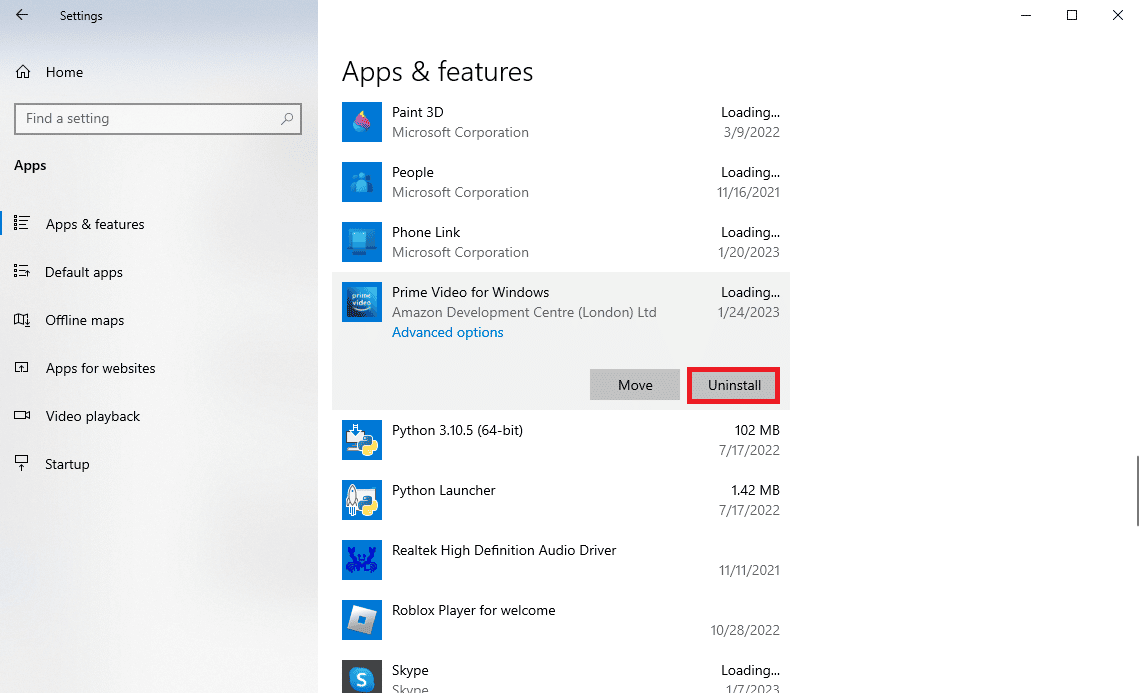The width and height of the screenshot is (1141, 693).
Task: Click the Roblox Player icon
Action: click(362, 619)
